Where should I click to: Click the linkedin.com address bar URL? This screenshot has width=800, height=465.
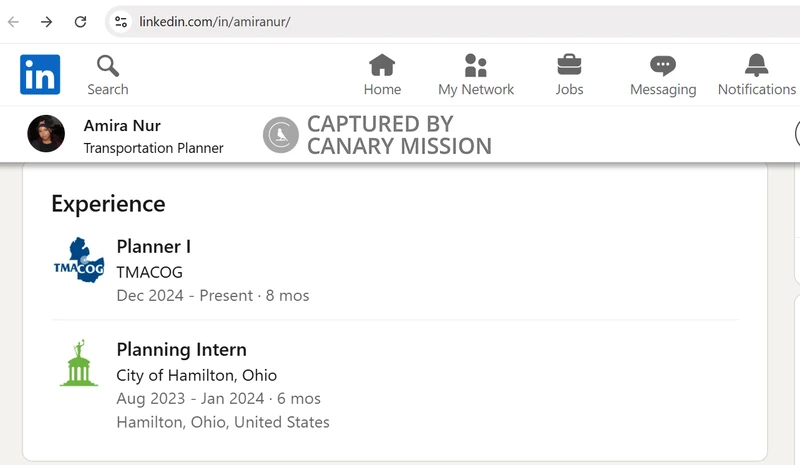coord(215,21)
